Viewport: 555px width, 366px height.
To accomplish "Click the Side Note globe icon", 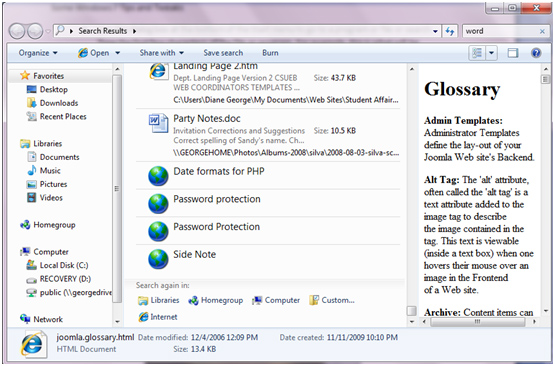I will (x=158, y=259).
